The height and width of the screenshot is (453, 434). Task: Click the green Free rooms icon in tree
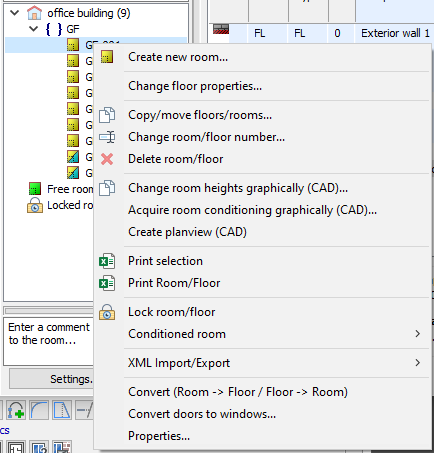(x=35, y=189)
